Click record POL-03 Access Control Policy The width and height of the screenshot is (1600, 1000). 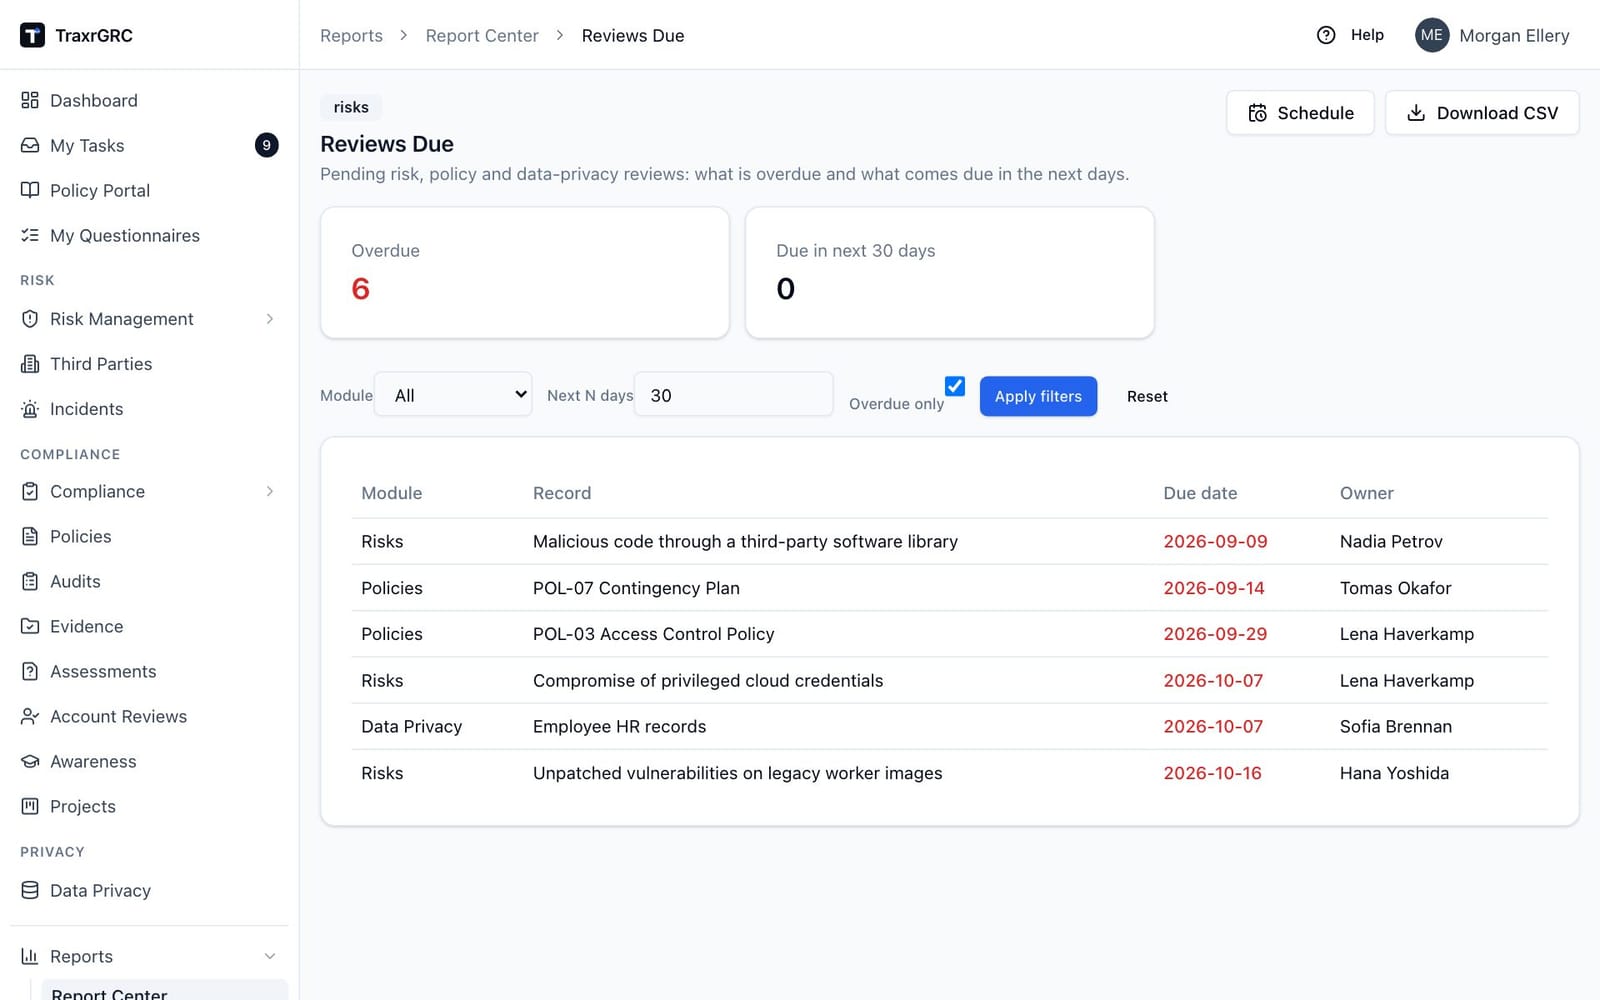click(x=654, y=634)
